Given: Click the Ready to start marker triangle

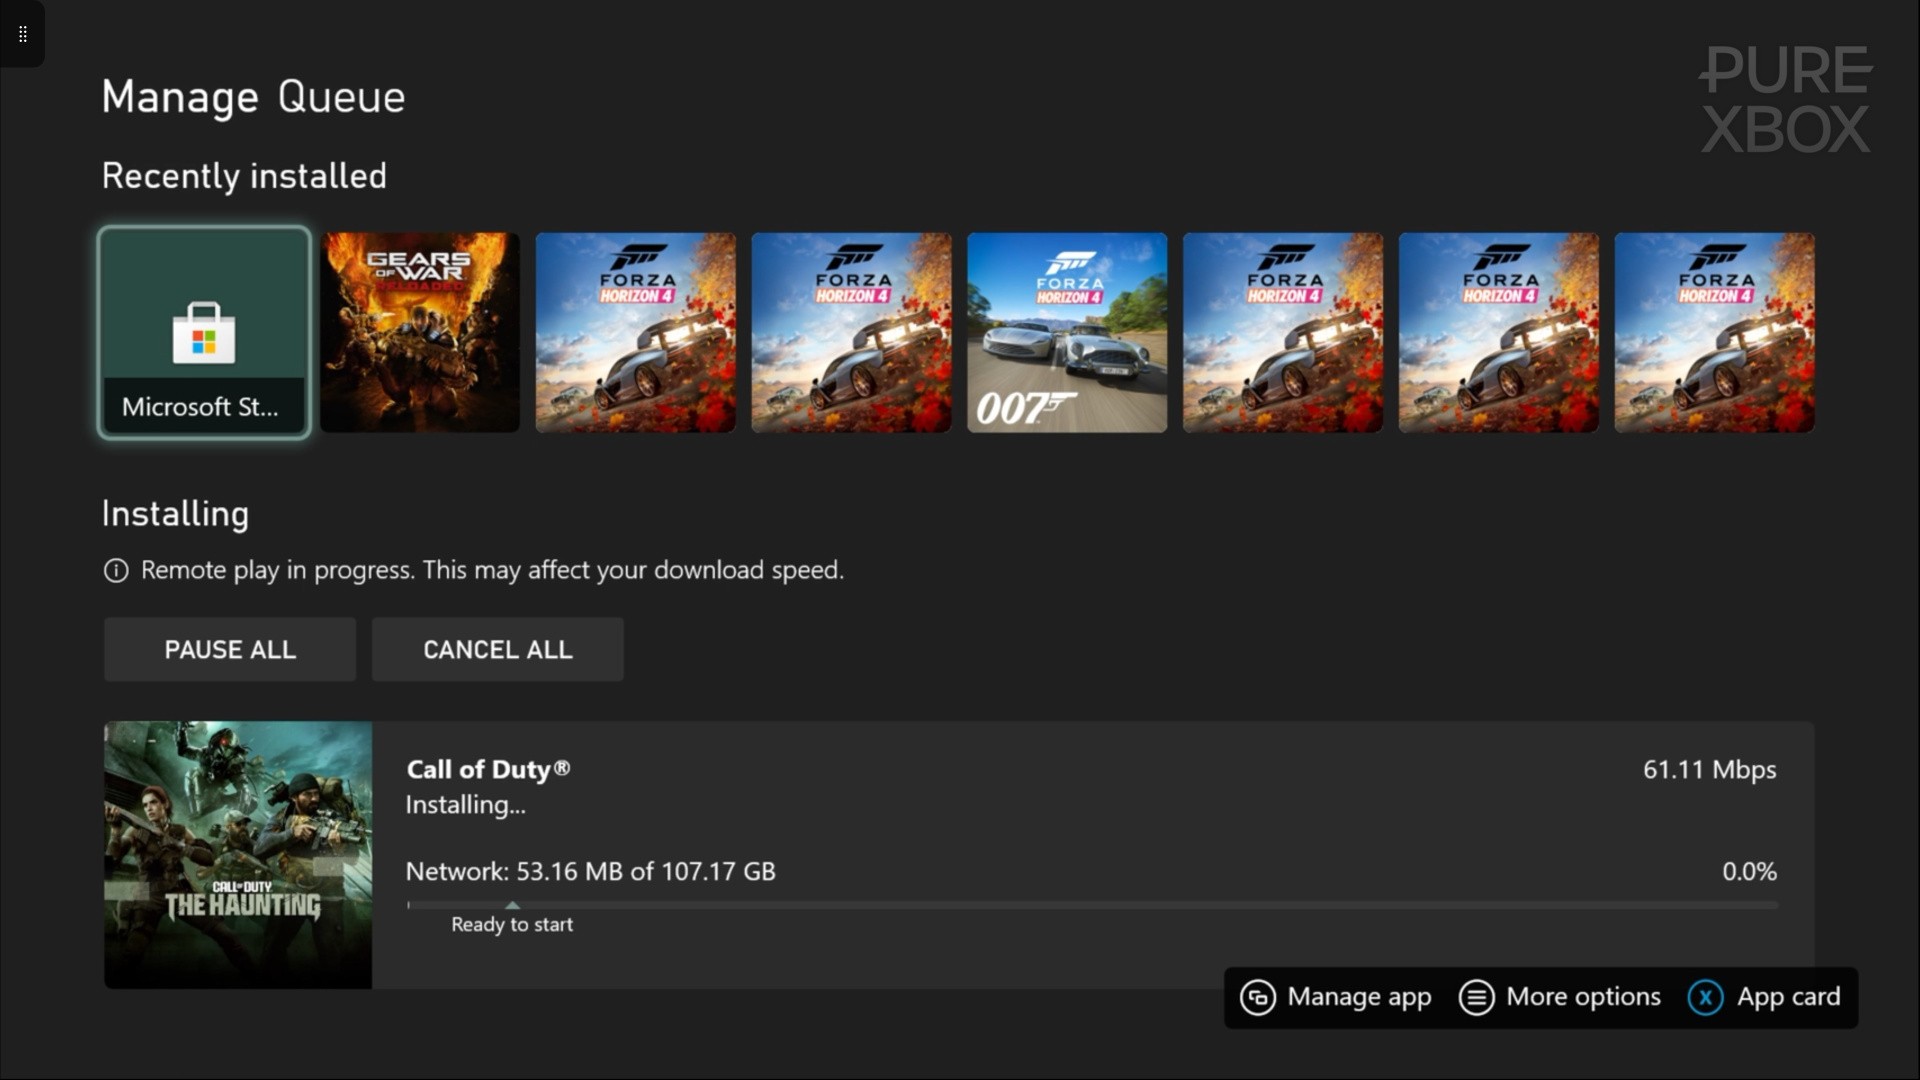Looking at the screenshot, I should click(x=513, y=904).
